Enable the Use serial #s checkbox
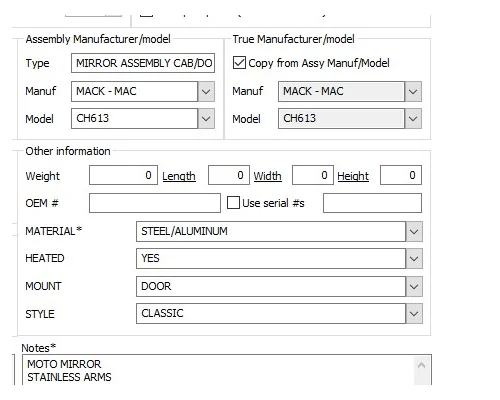Image resolution: width=500 pixels, height=400 pixels. click(x=233, y=202)
